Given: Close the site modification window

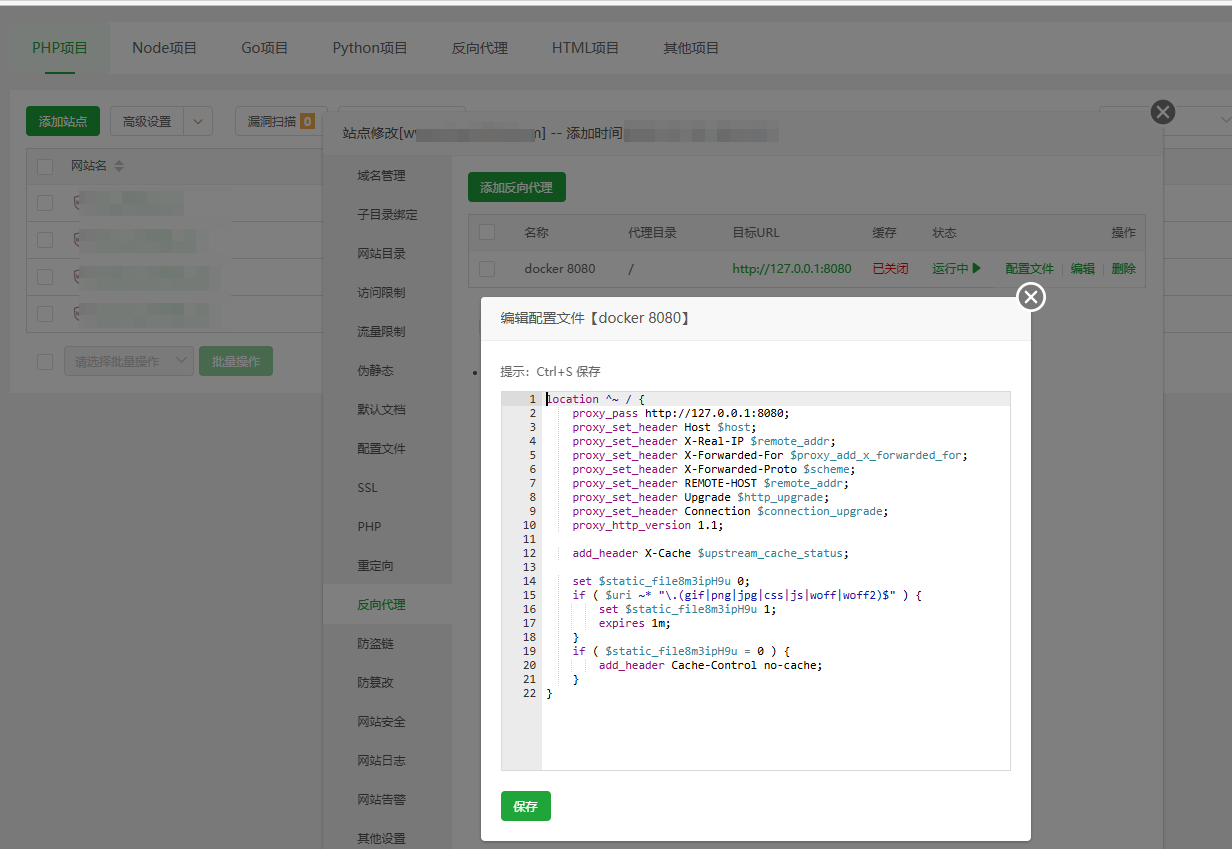Looking at the screenshot, I should point(1162,112).
